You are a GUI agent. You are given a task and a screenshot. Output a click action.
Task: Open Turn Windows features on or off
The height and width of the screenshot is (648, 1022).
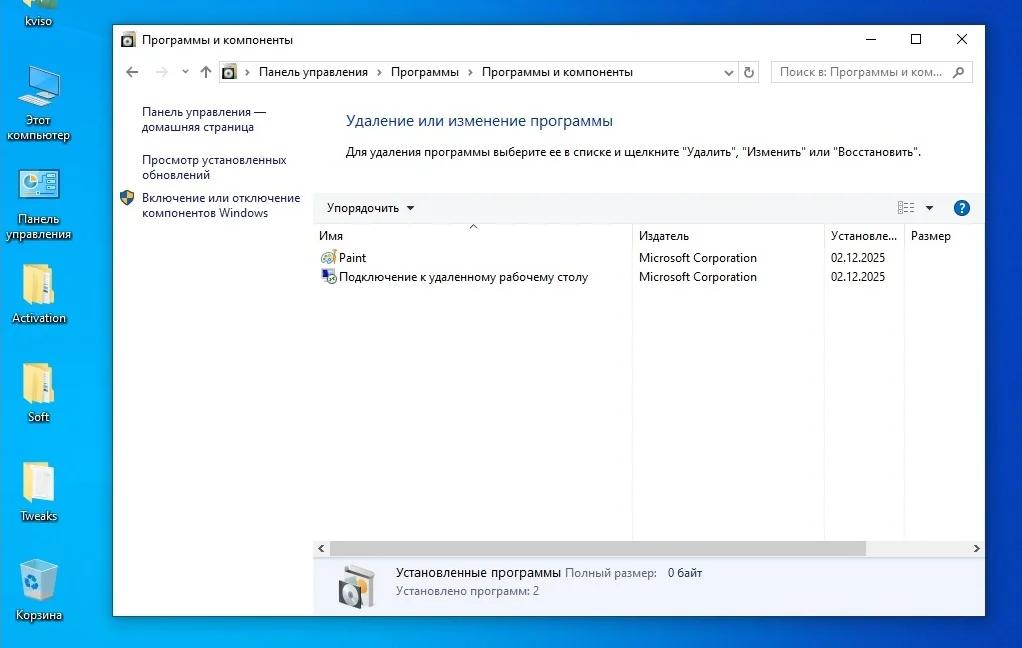point(220,205)
